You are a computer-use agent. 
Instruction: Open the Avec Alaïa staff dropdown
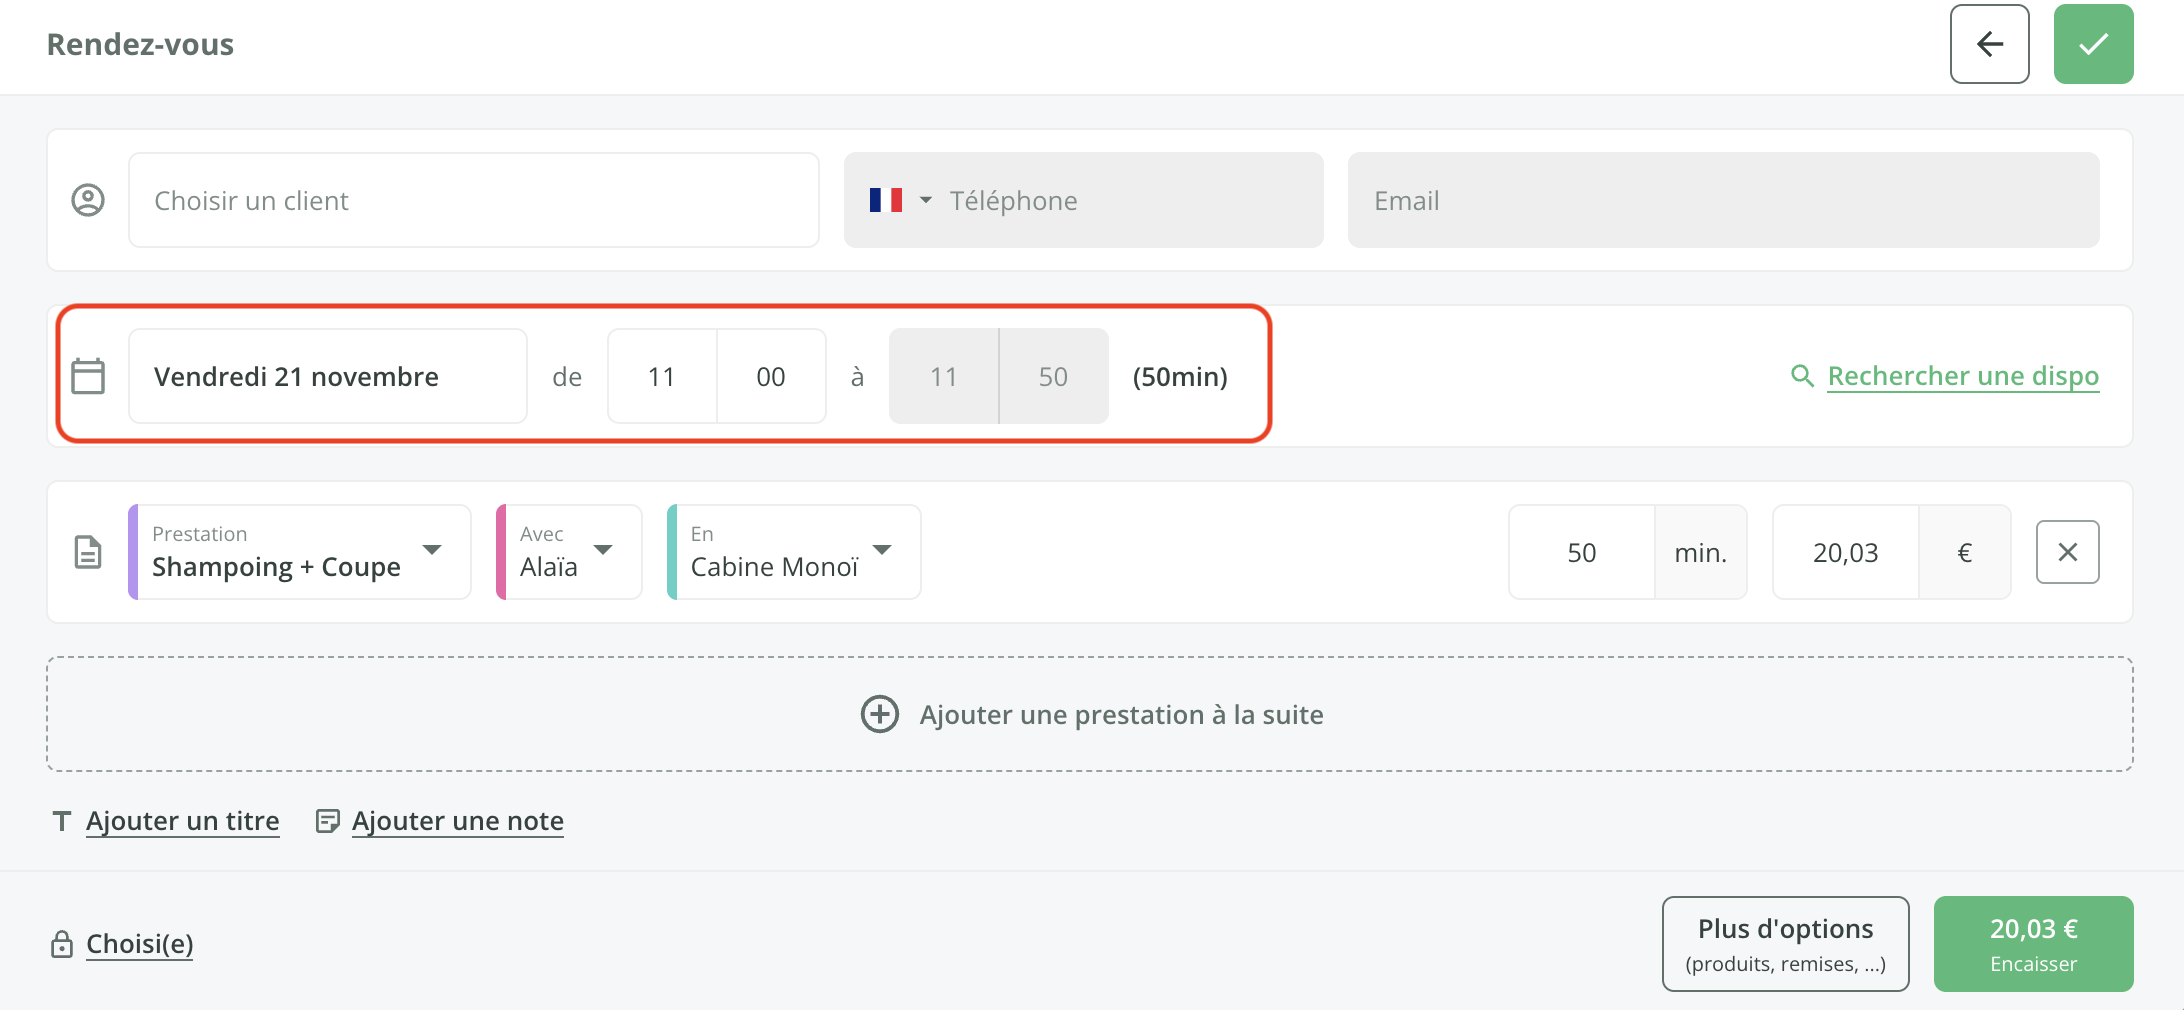click(602, 551)
